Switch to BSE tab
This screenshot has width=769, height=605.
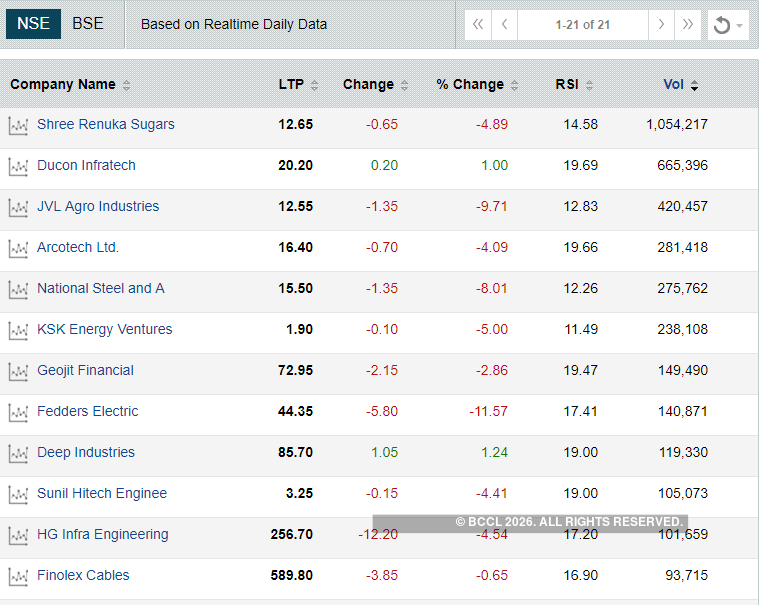88,24
